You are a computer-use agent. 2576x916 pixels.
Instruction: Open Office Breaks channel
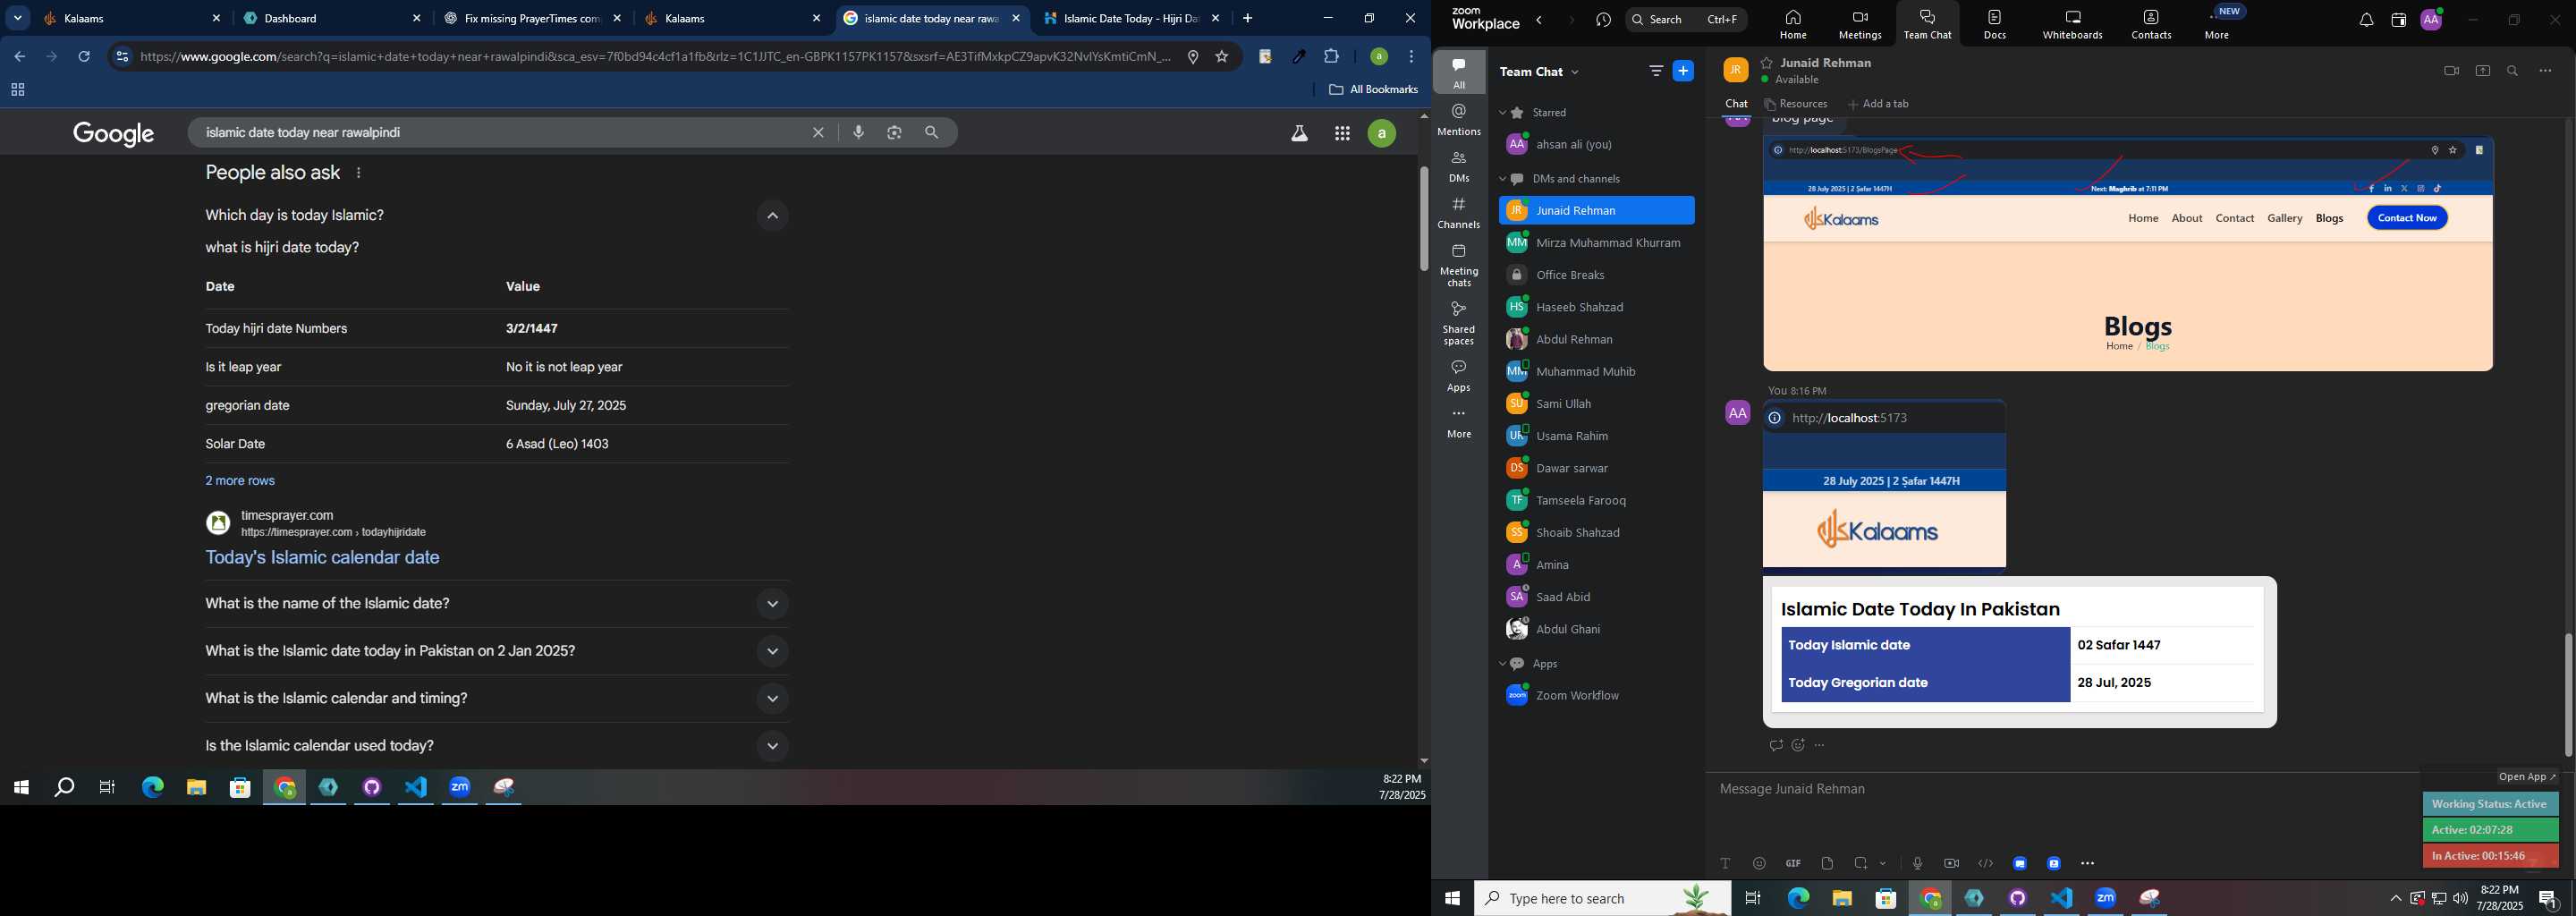1596,275
